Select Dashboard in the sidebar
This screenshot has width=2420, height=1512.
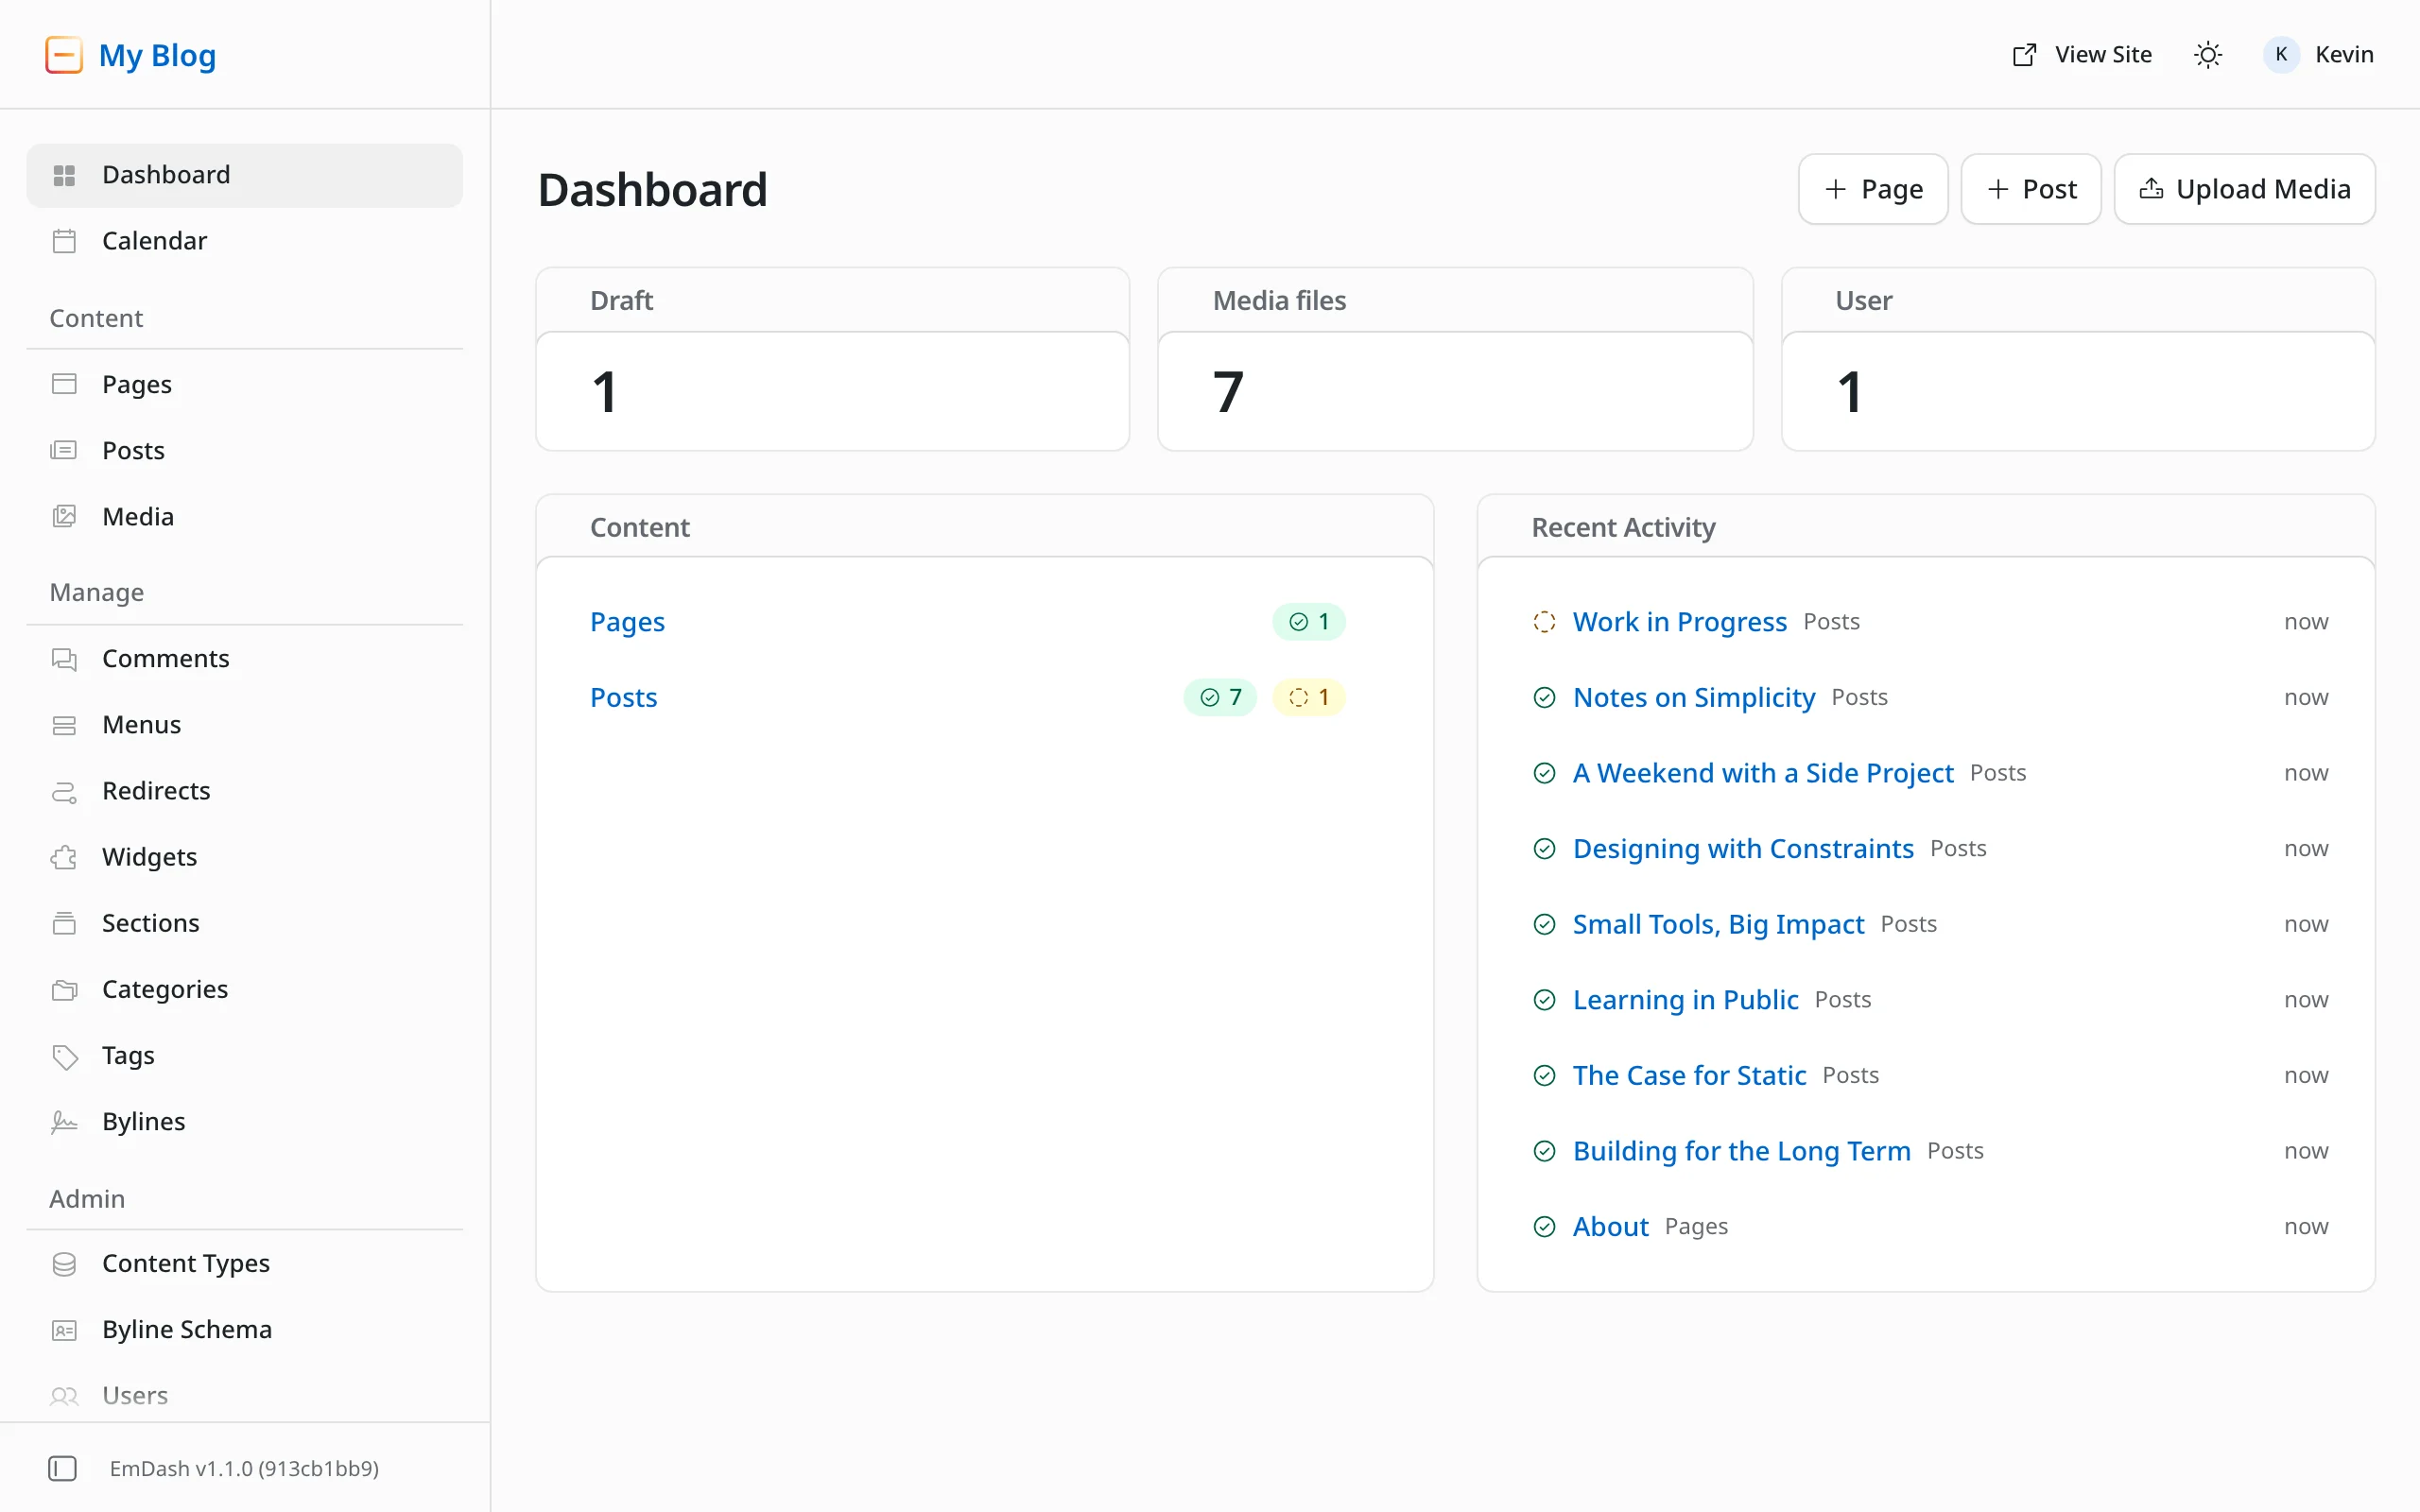[244, 175]
